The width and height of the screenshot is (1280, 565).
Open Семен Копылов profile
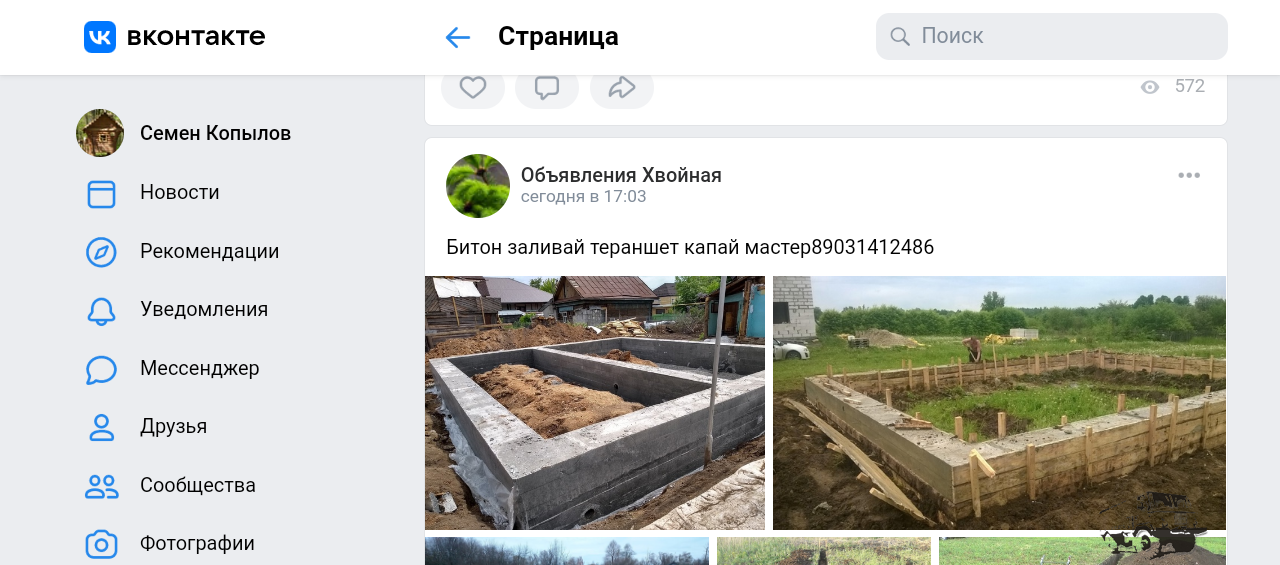pyautogui.click(x=215, y=133)
